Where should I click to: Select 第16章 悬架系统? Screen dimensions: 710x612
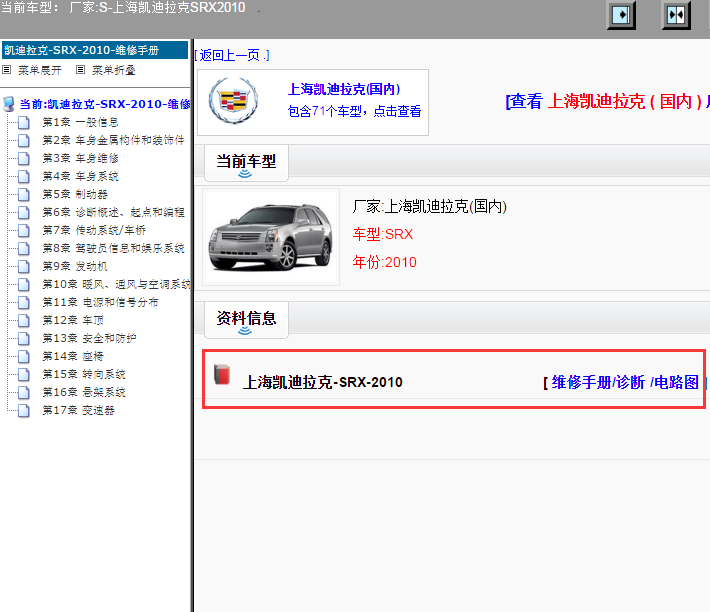click(84, 392)
